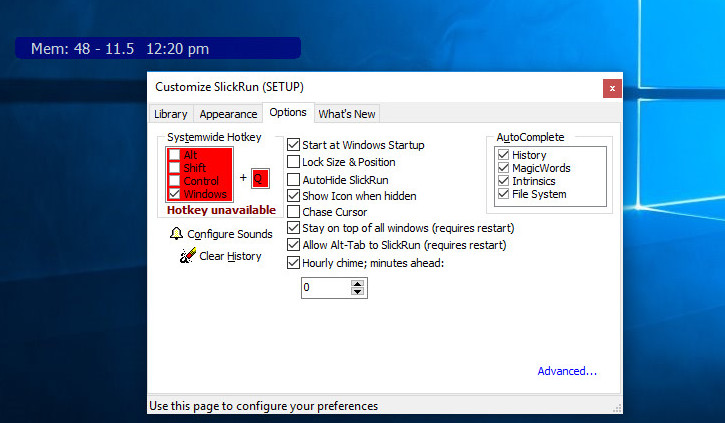This screenshot has height=423, width=725.
Task: Toggle the Alt hotkey modifier checkbox
Action: pyautogui.click(x=174, y=154)
